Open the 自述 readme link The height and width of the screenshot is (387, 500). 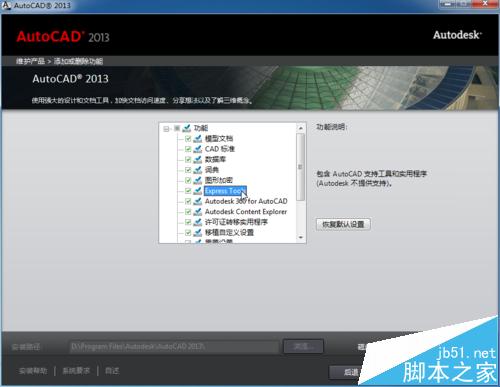(x=112, y=371)
